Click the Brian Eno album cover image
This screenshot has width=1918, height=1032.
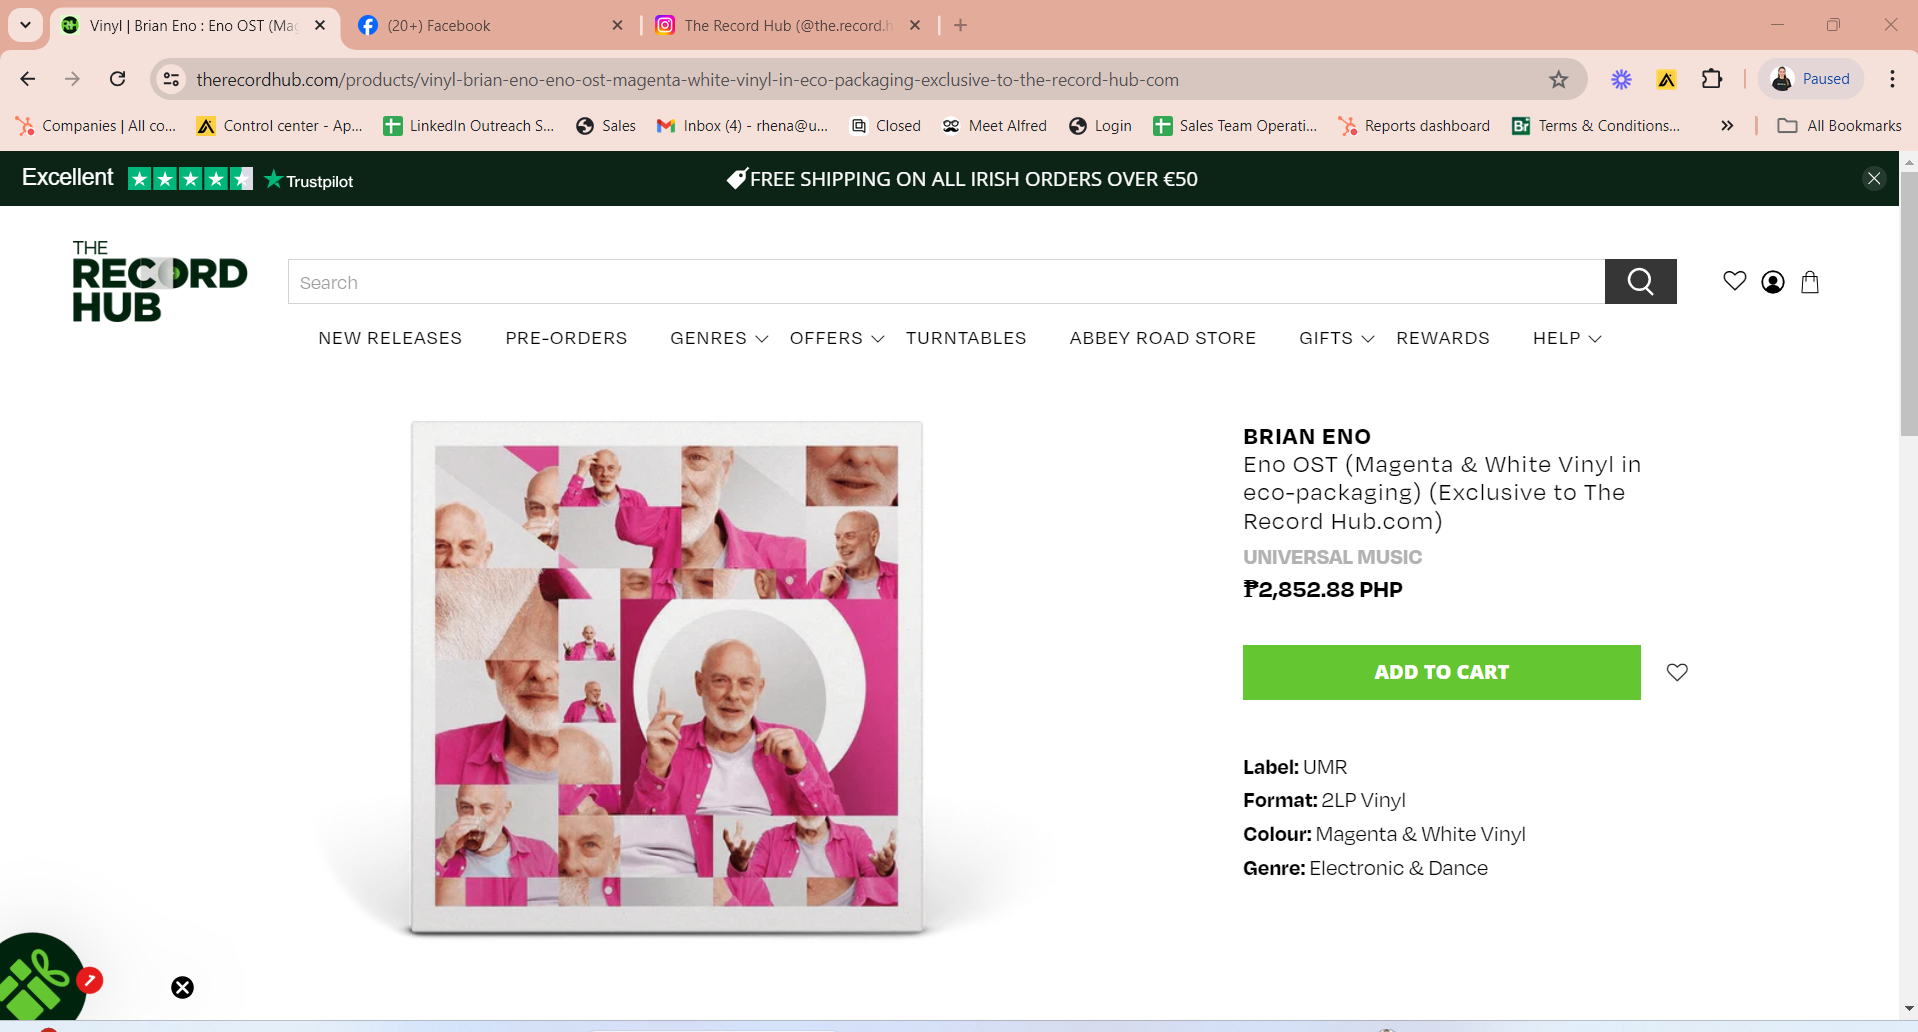point(666,677)
